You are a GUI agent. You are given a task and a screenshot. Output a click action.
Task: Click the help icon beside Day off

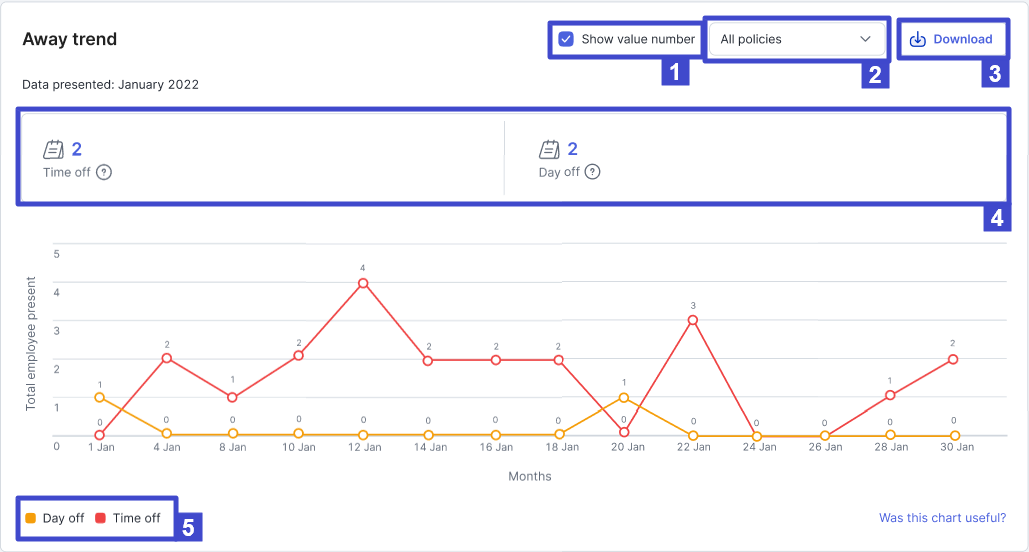(593, 172)
